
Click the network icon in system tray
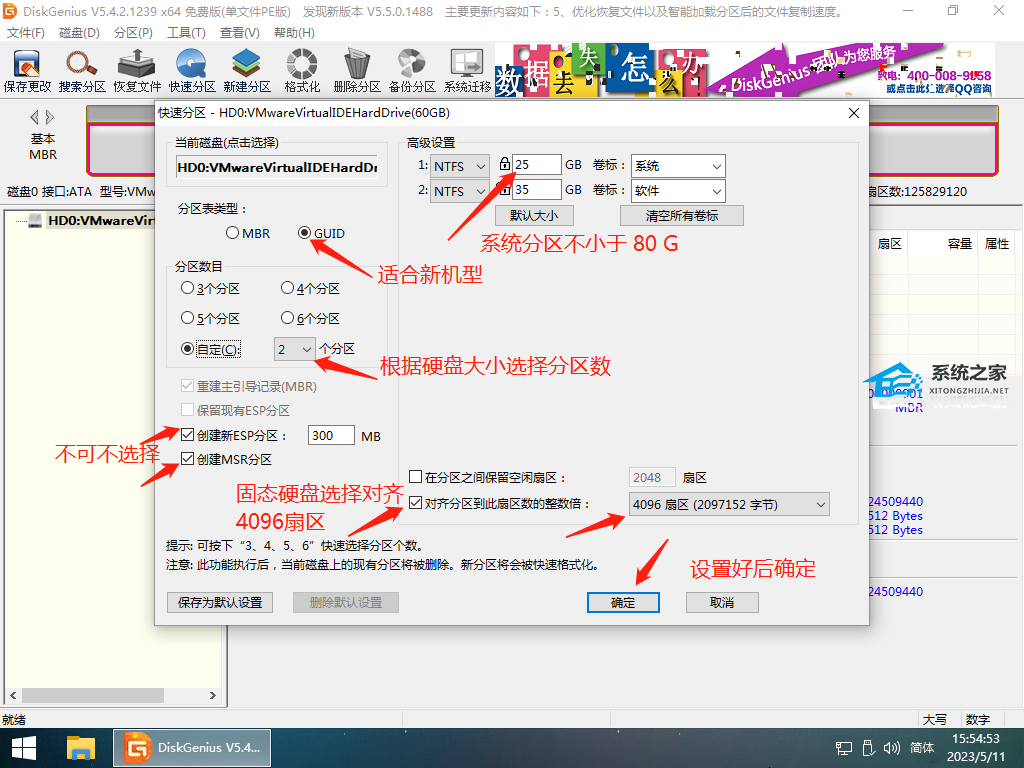click(844, 748)
